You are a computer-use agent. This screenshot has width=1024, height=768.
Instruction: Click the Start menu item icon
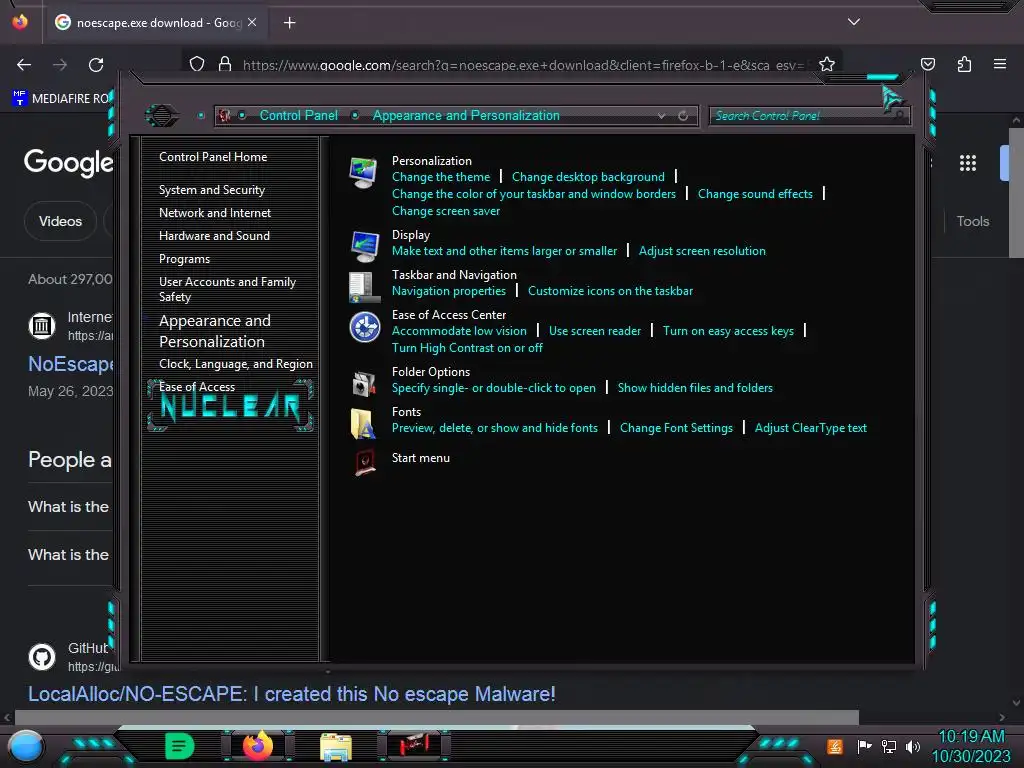coord(364,463)
